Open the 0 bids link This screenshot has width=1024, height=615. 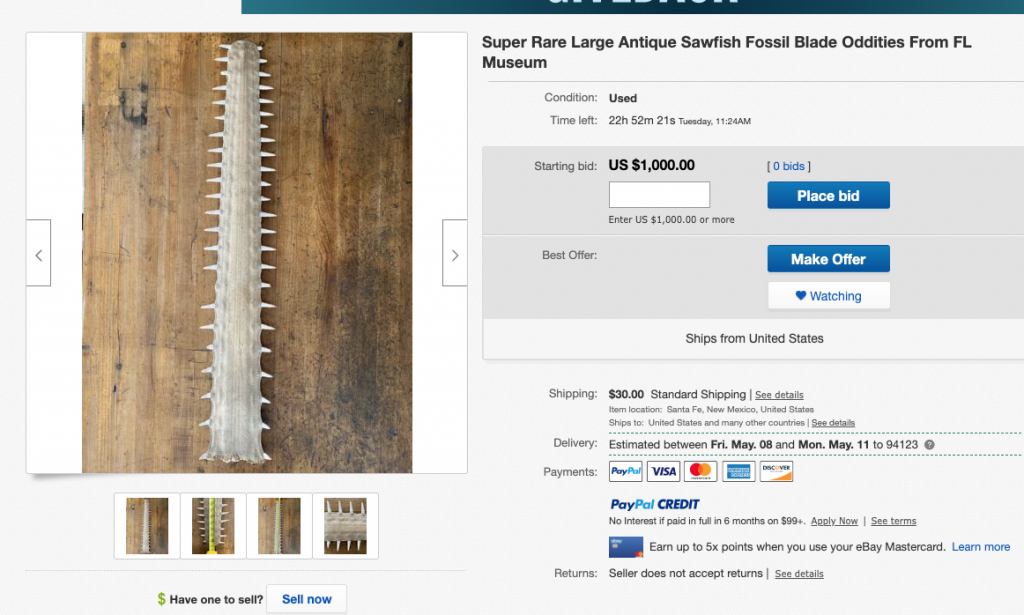click(789, 166)
